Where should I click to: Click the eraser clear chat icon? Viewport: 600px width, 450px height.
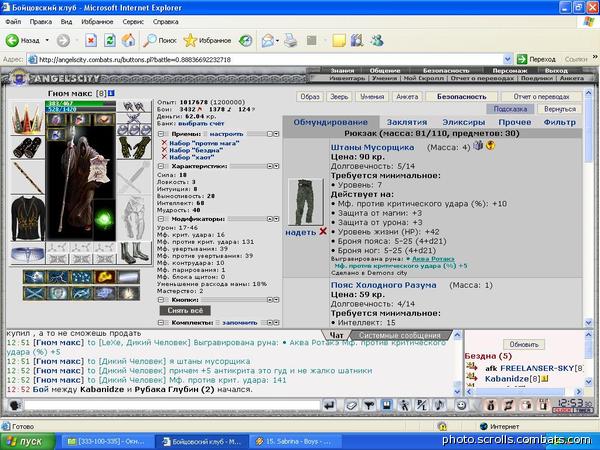tap(351, 405)
